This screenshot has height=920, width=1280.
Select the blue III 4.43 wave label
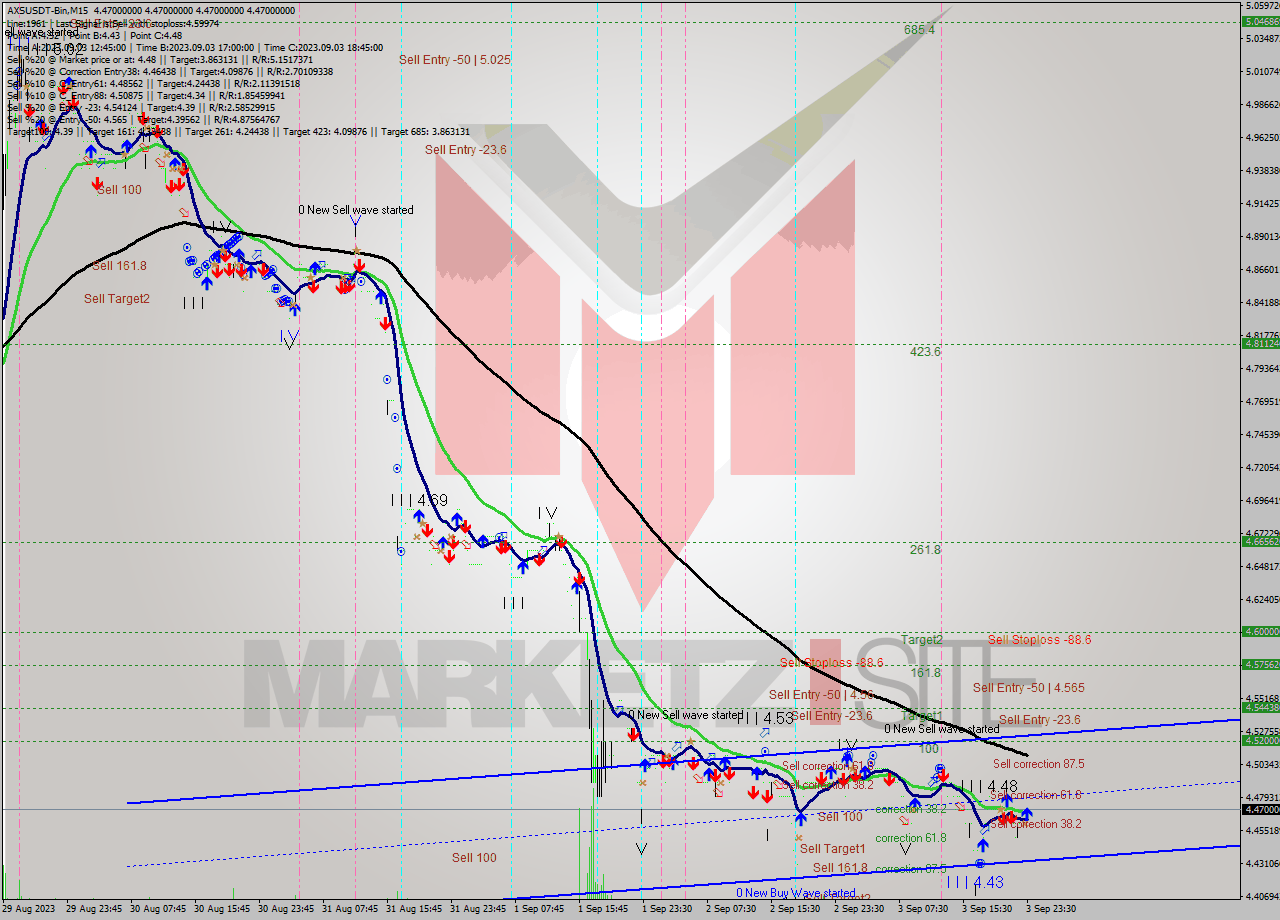point(974,882)
